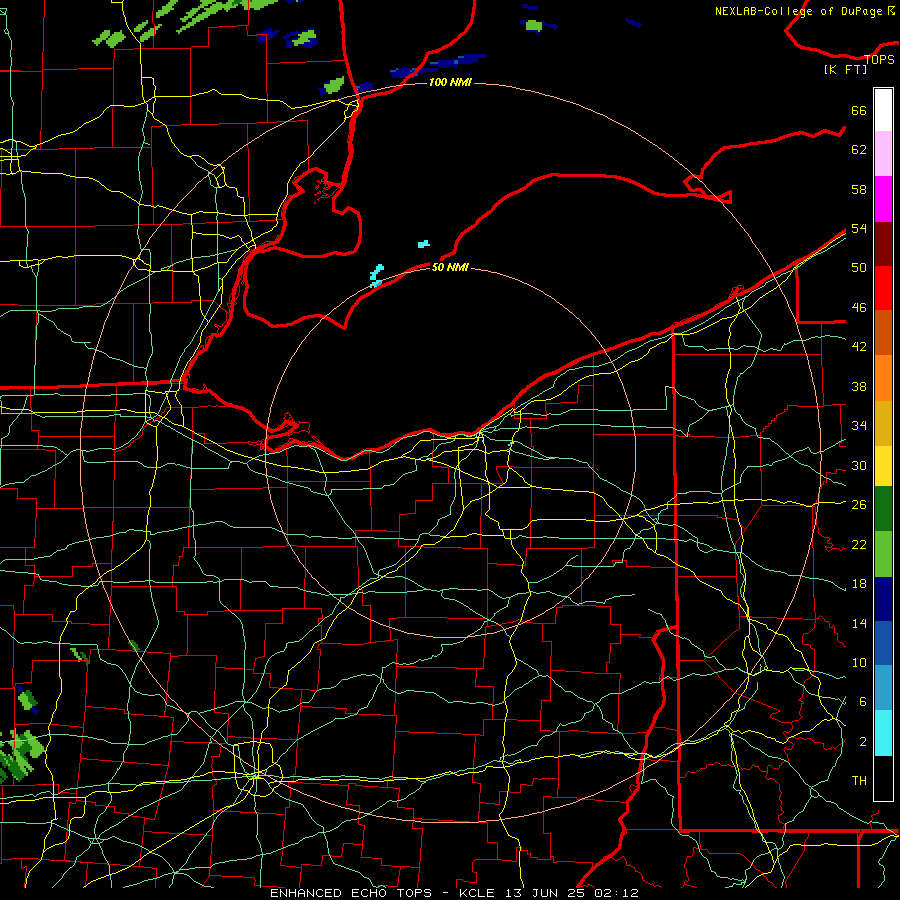Click the 'KCLE' radar site identifier

(476, 893)
